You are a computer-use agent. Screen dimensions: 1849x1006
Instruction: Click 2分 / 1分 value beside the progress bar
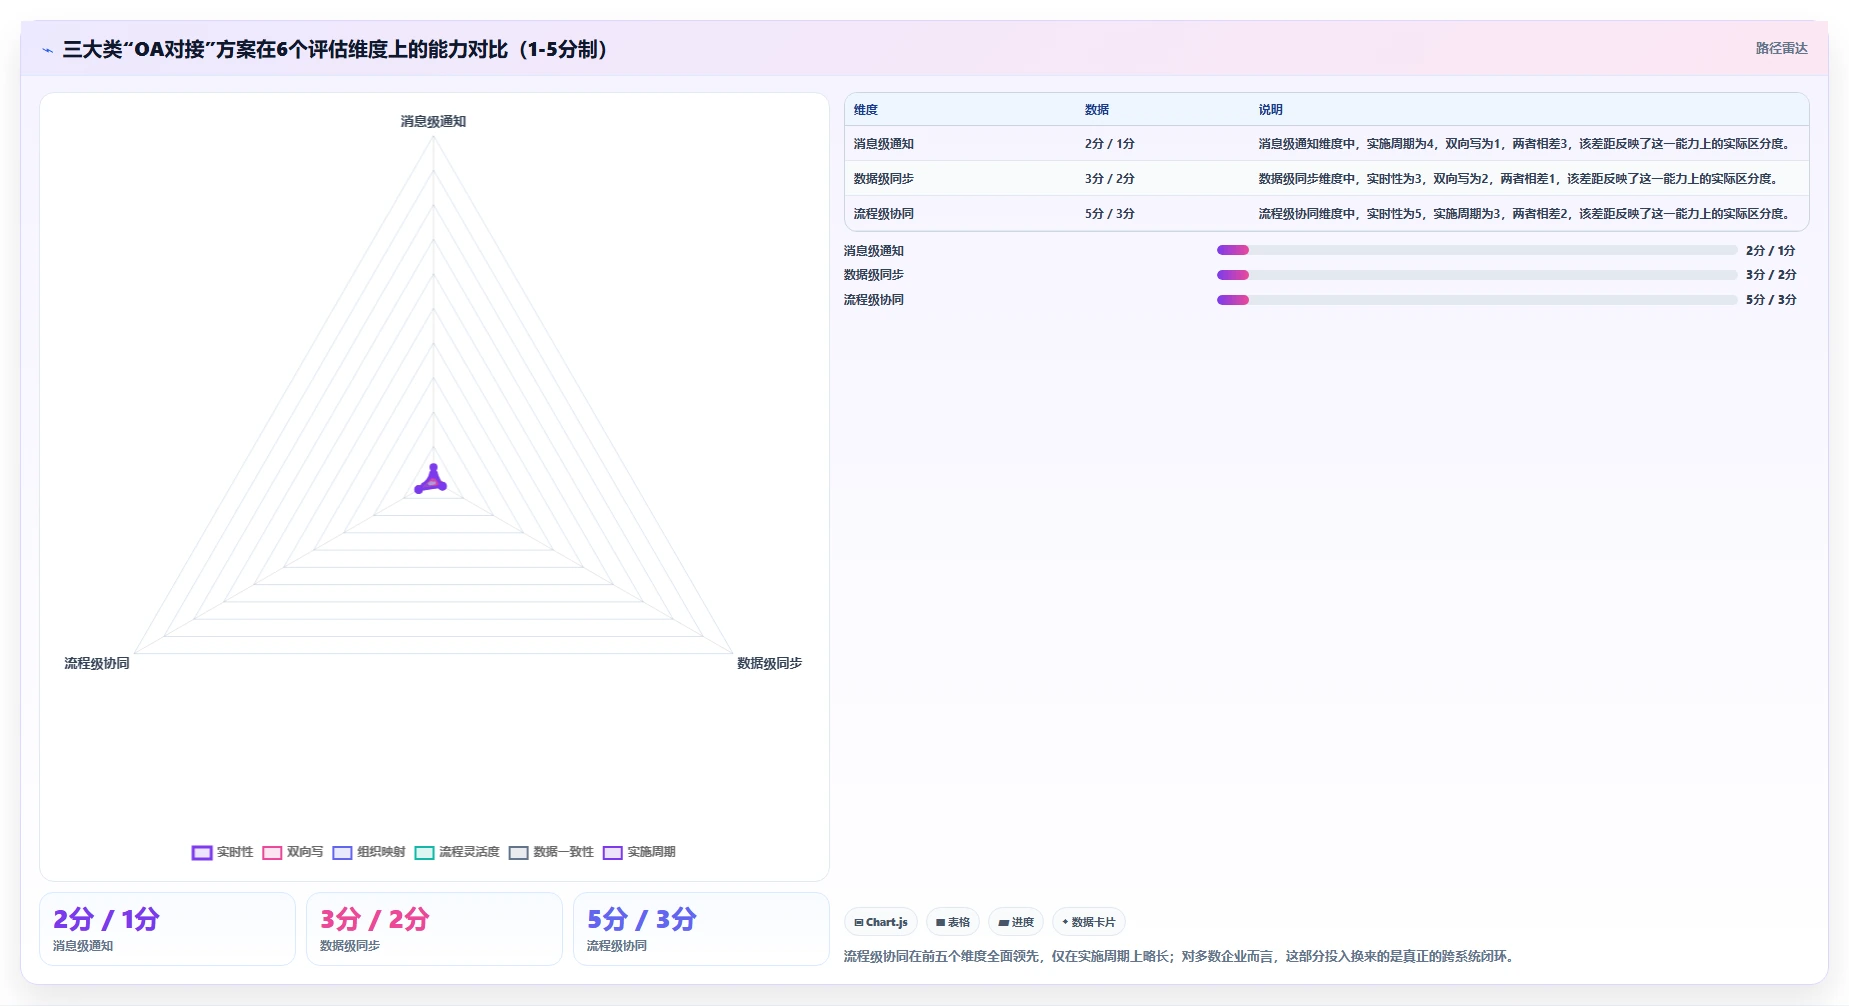click(1771, 251)
